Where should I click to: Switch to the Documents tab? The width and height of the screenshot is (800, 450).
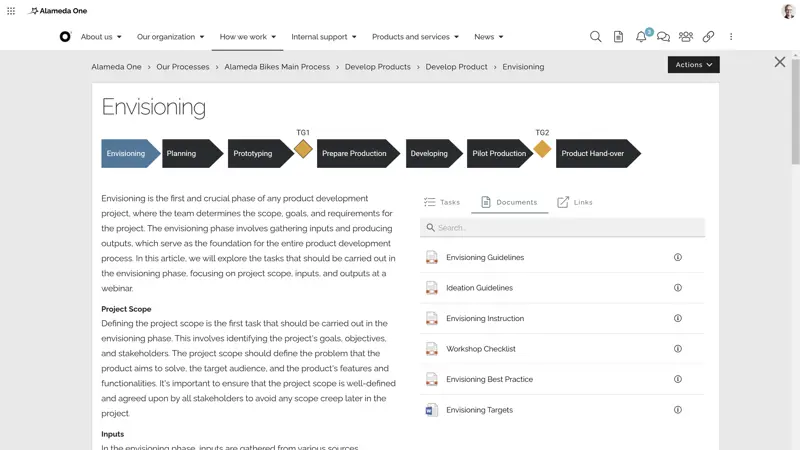click(509, 202)
